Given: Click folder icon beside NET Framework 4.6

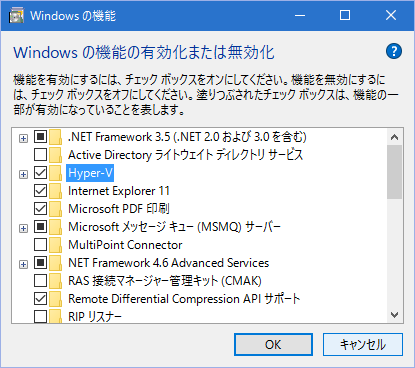Looking at the screenshot, I should pos(55,263).
